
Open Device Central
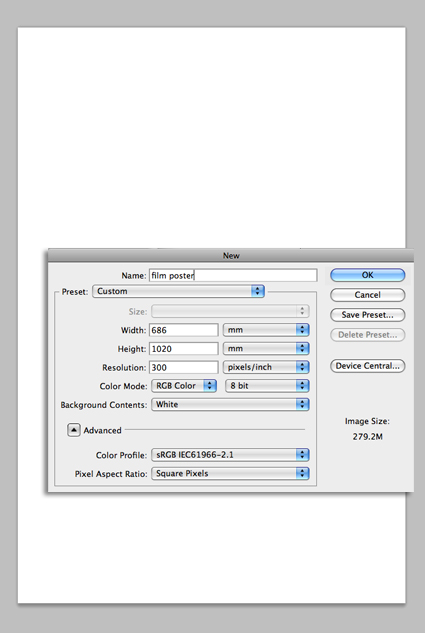367,366
